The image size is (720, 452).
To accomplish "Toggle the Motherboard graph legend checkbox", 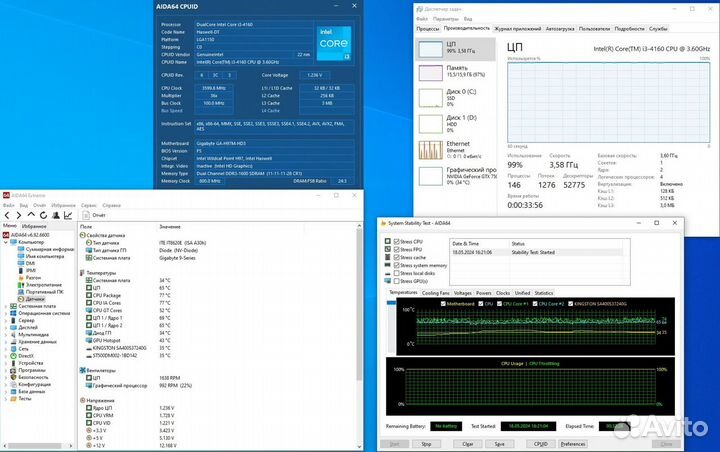I will 442,301.
